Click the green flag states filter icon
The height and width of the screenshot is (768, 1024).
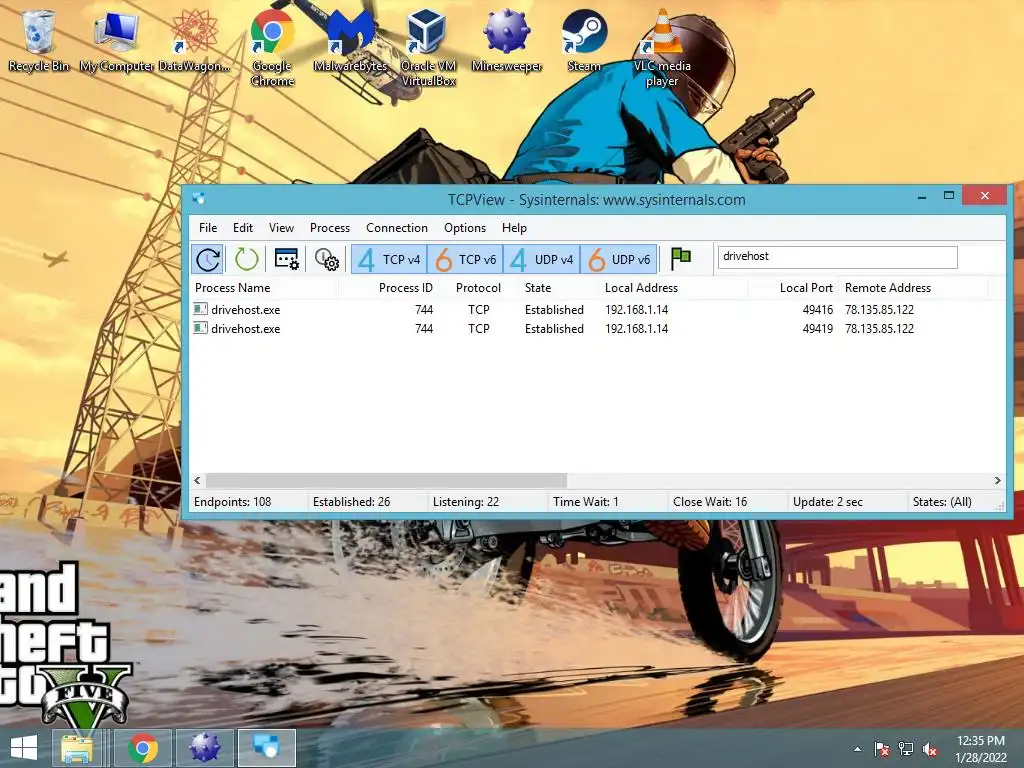point(680,259)
